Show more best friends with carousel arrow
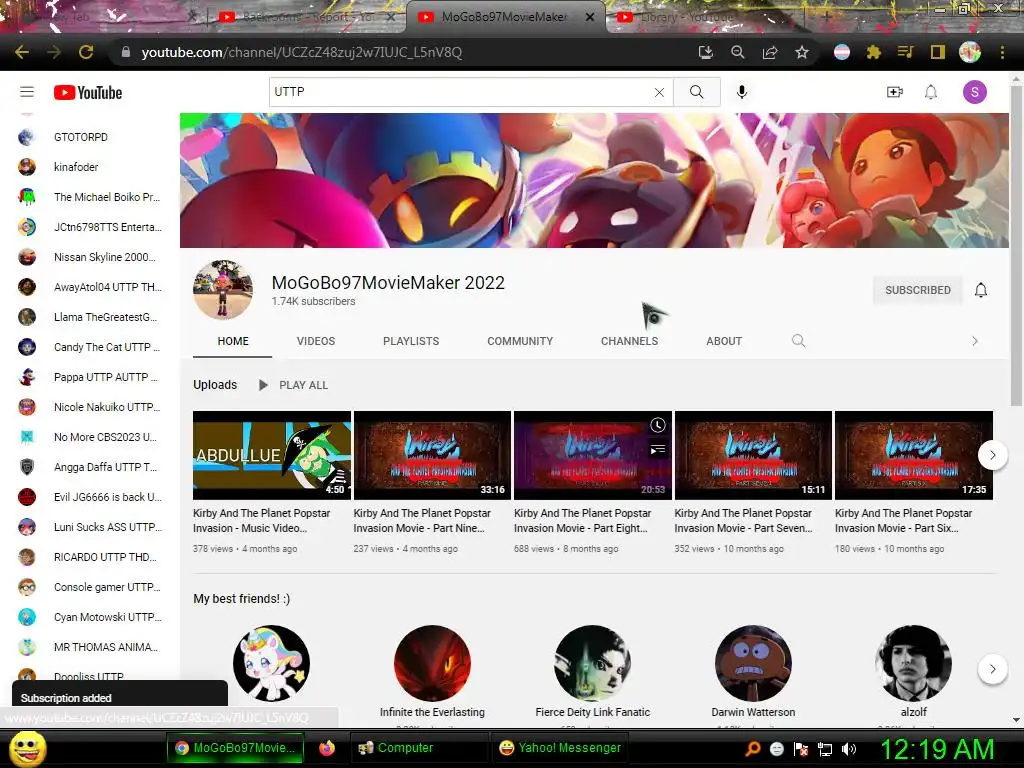Image resolution: width=1024 pixels, height=768 pixels. pos(992,669)
